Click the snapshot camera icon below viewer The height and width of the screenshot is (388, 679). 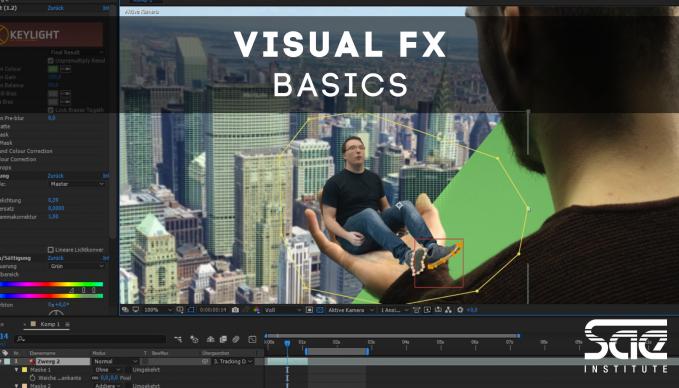pos(235,310)
